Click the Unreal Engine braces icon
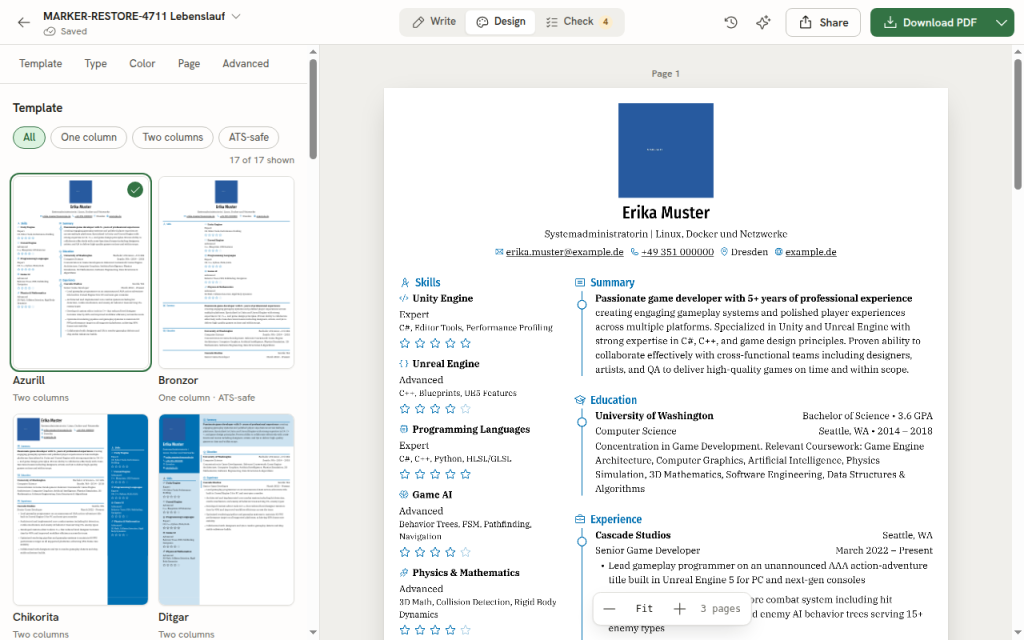Image resolution: width=1024 pixels, height=640 pixels. coord(404,364)
